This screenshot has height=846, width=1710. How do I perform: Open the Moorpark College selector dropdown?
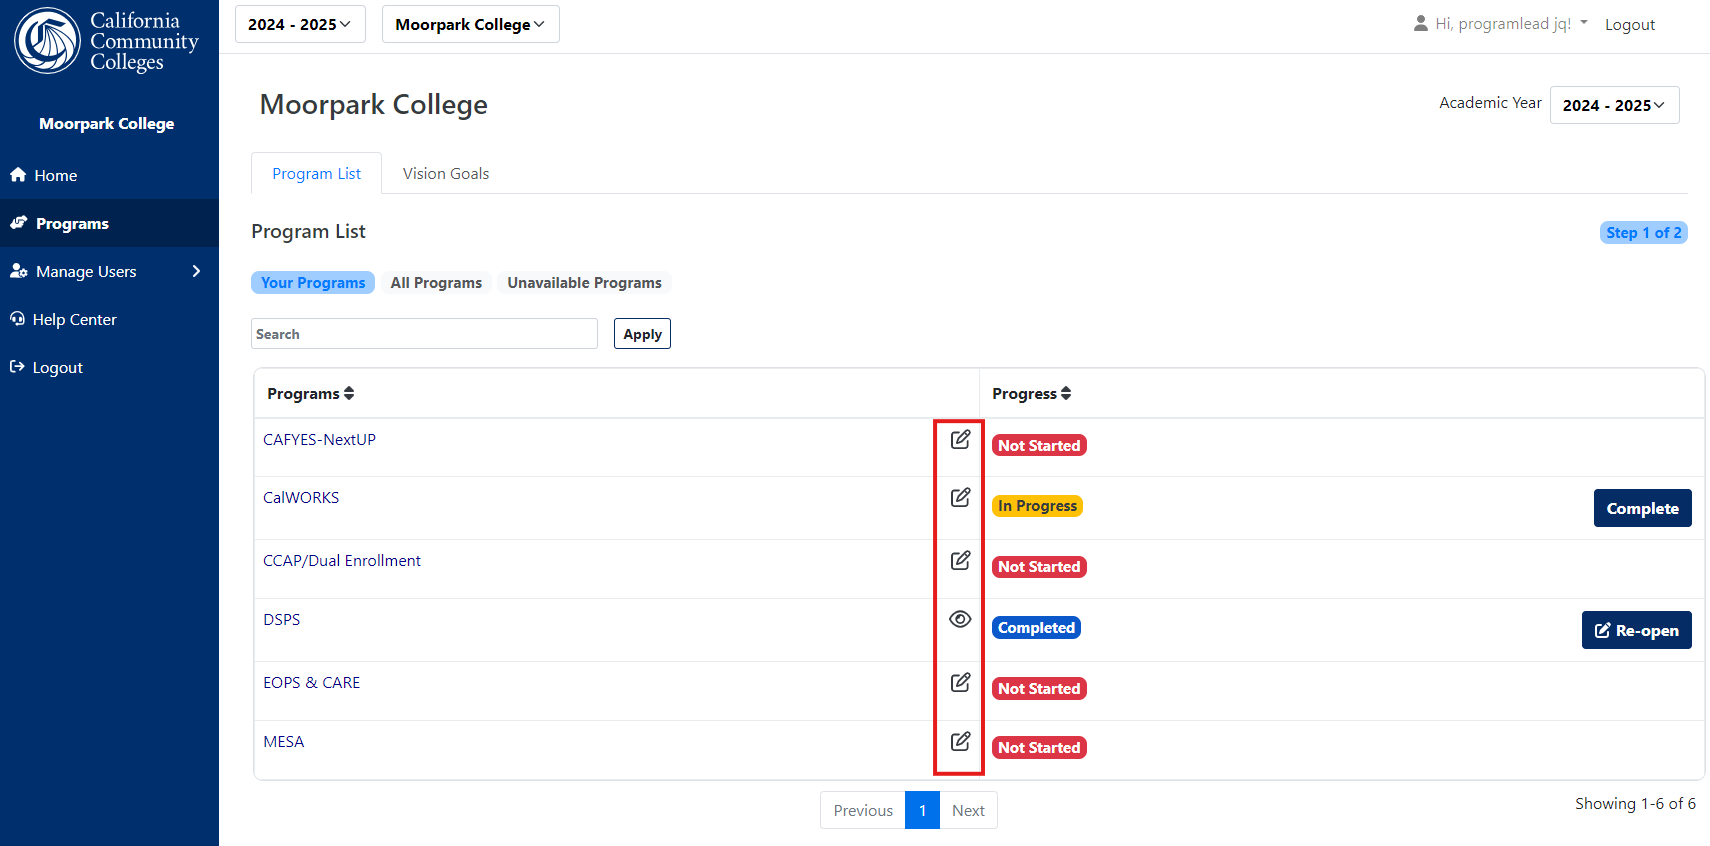point(470,24)
